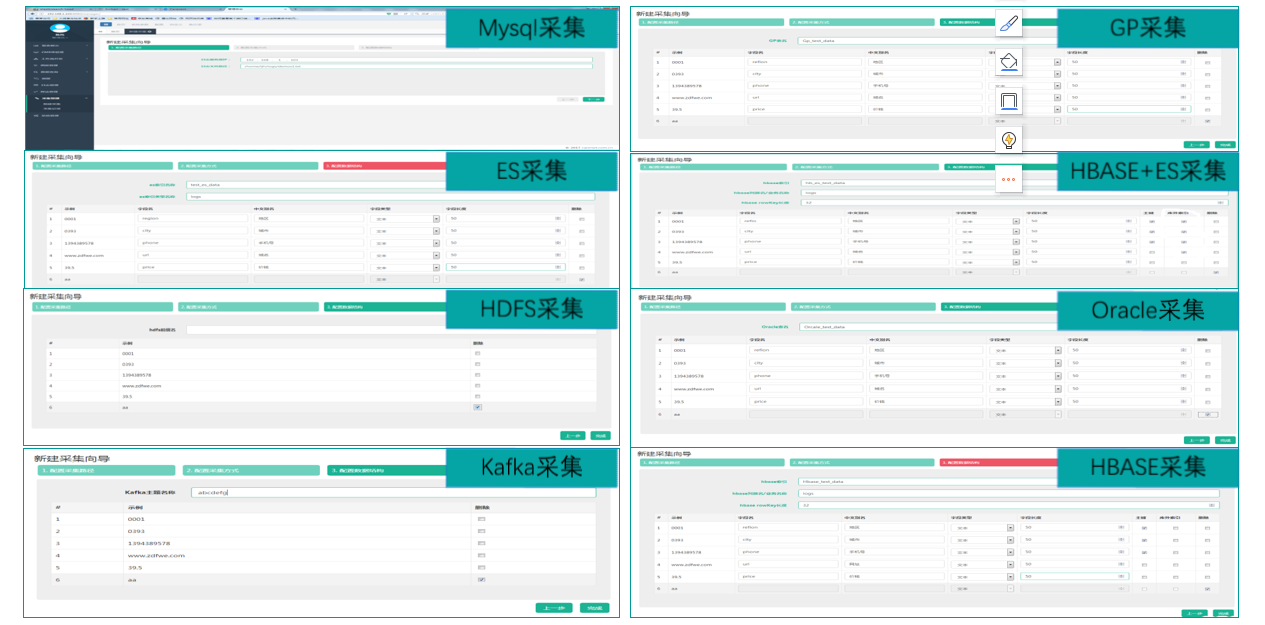The height and width of the screenshot is (625, 1265).
Task: Select step 1 tab in Kafka wizard
Action: click(101, 470)
